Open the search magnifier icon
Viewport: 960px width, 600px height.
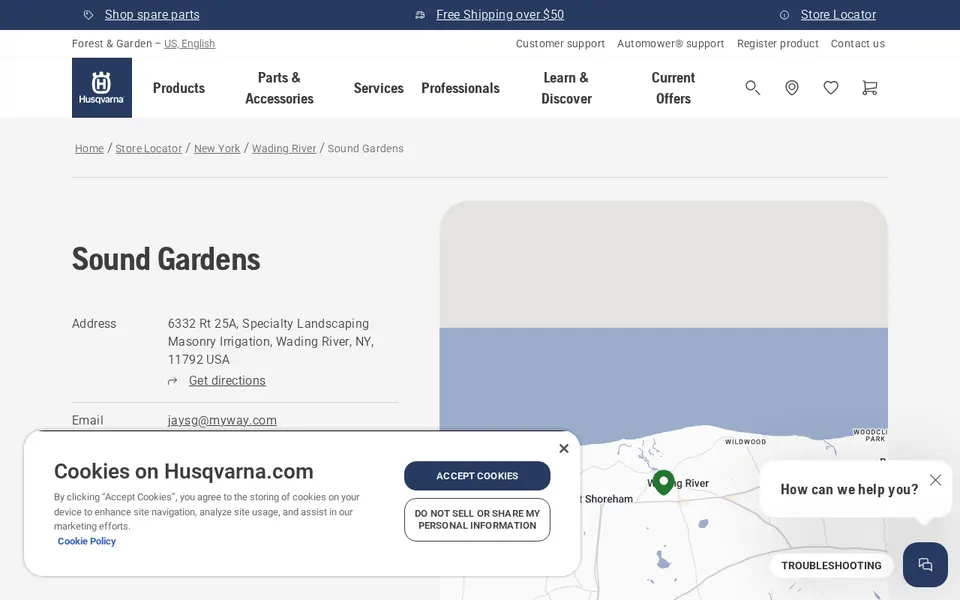752,88
